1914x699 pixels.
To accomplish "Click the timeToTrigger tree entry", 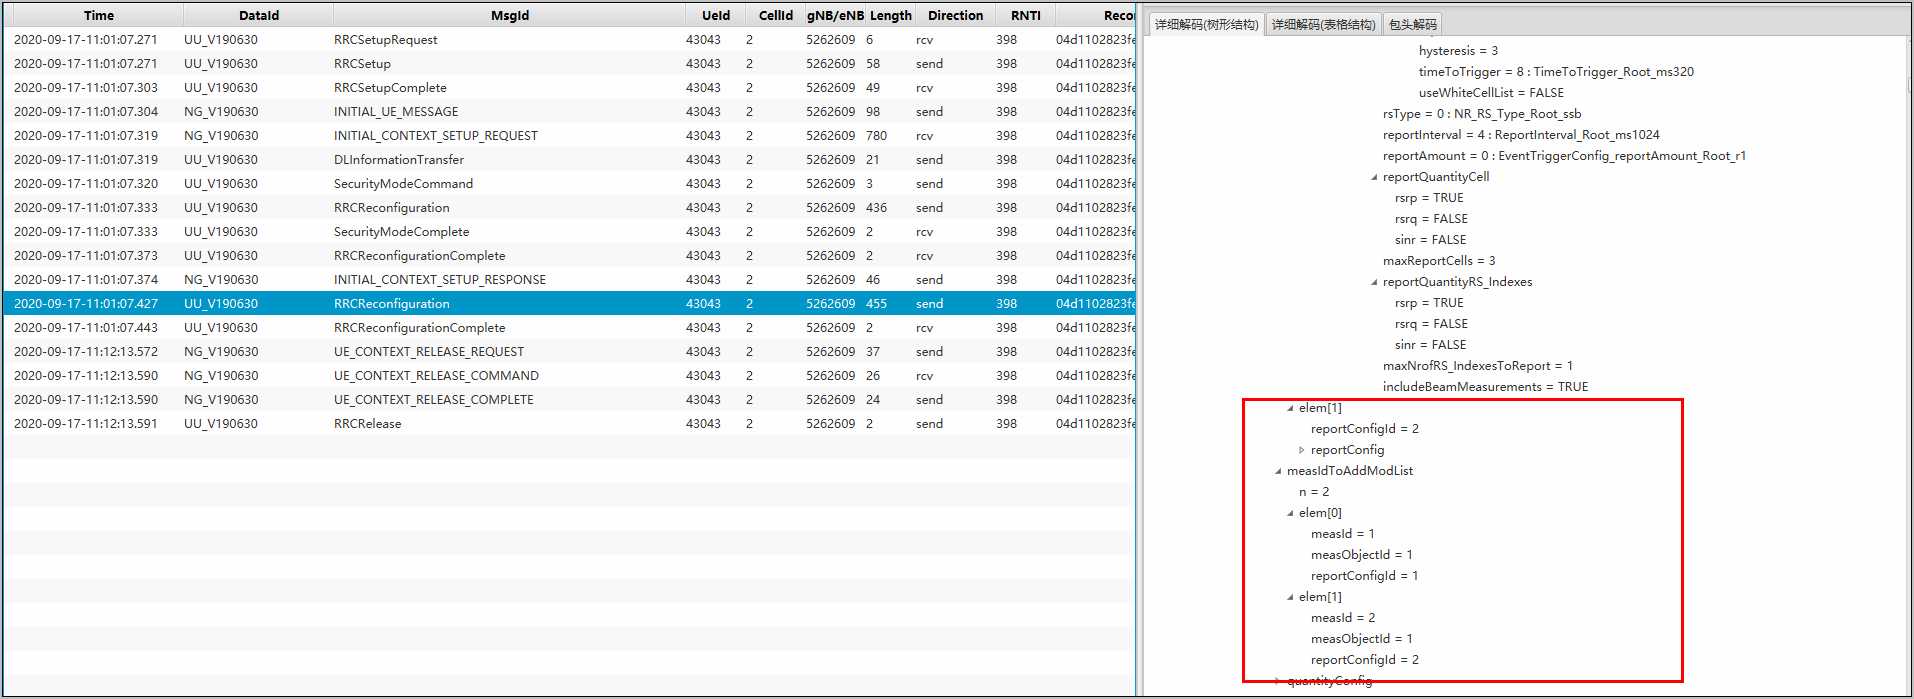I will click(1555, 72).
